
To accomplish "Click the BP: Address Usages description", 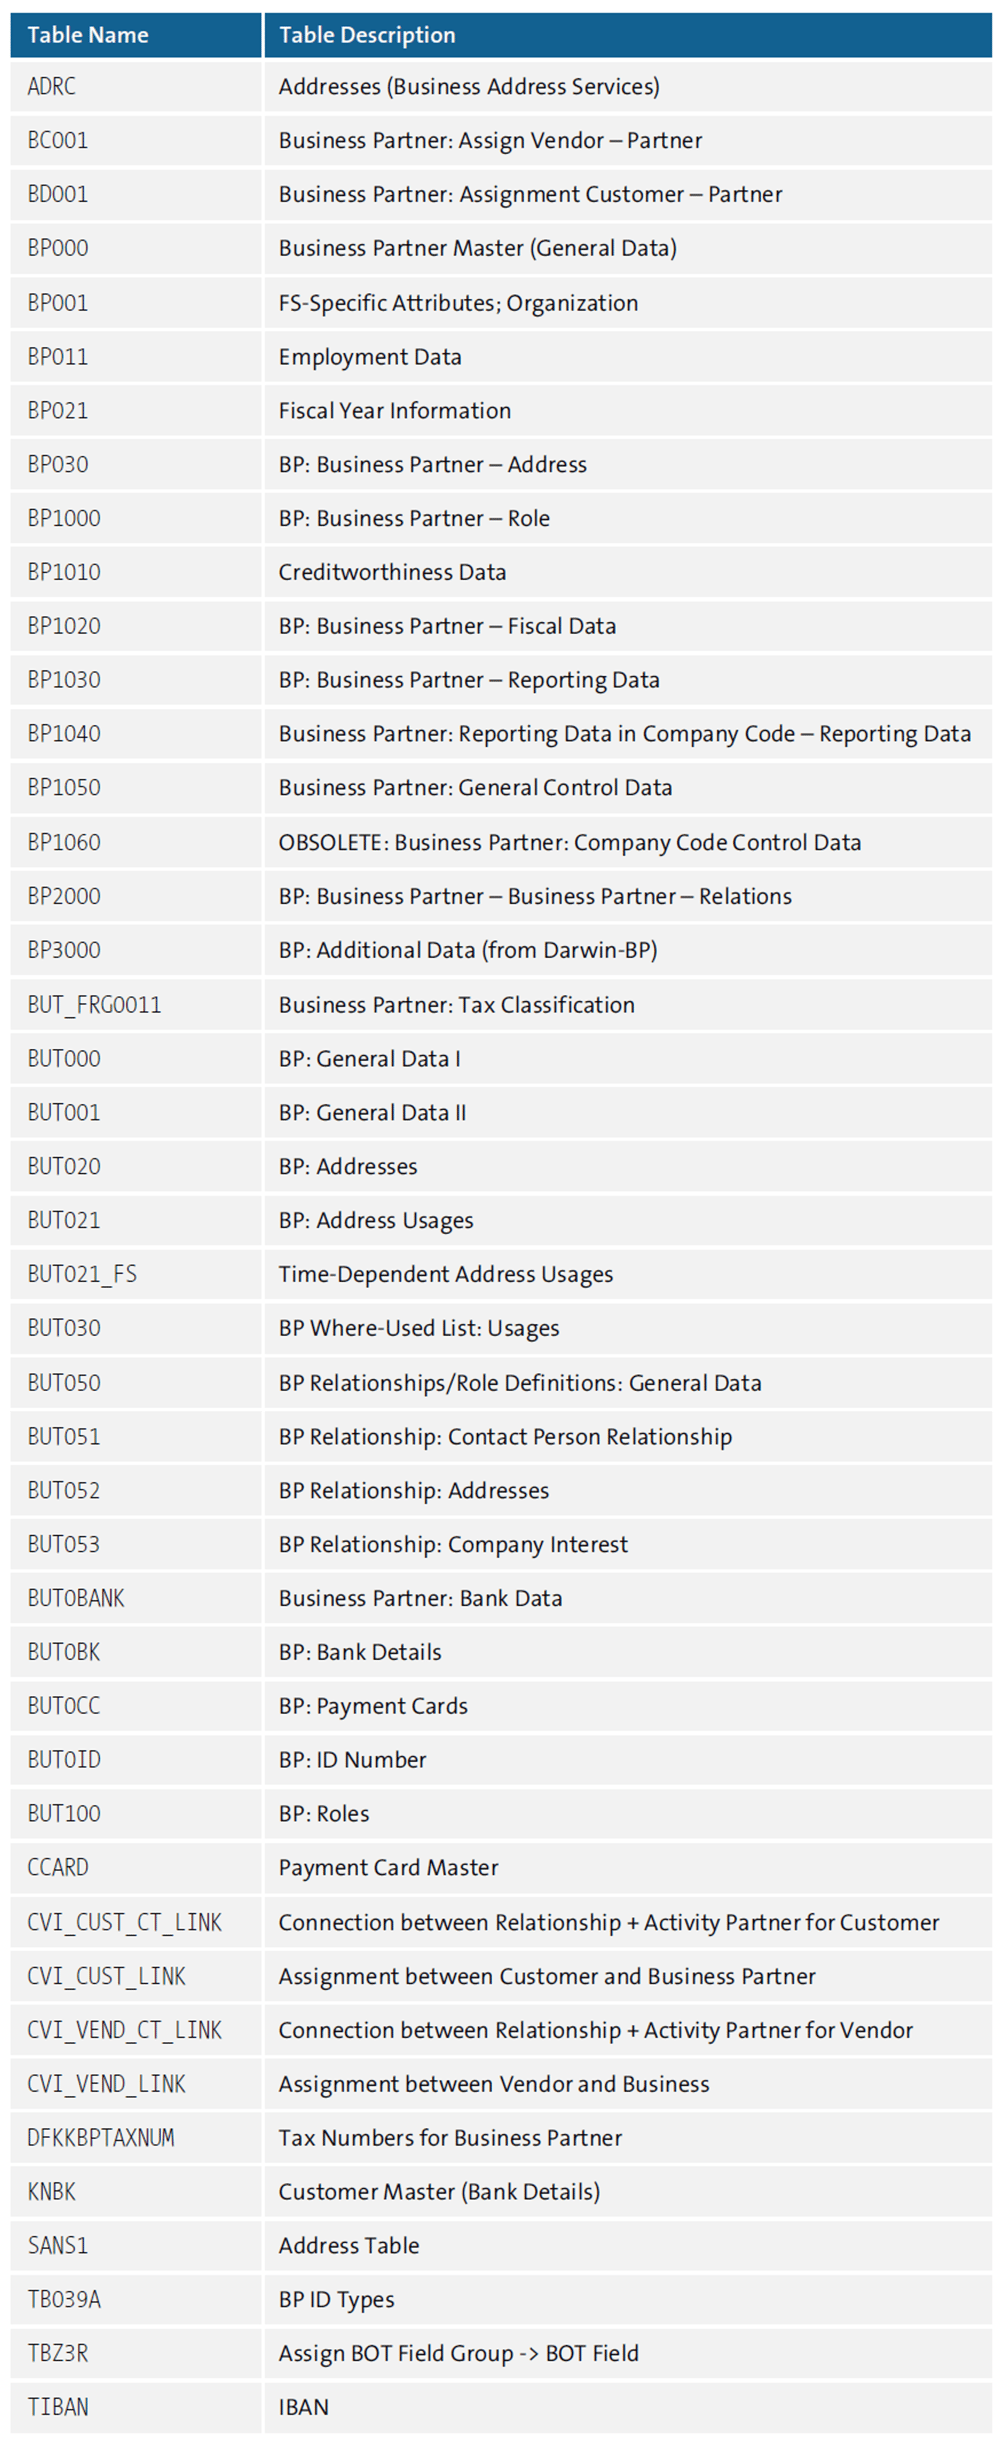I will pos(376,1221).
